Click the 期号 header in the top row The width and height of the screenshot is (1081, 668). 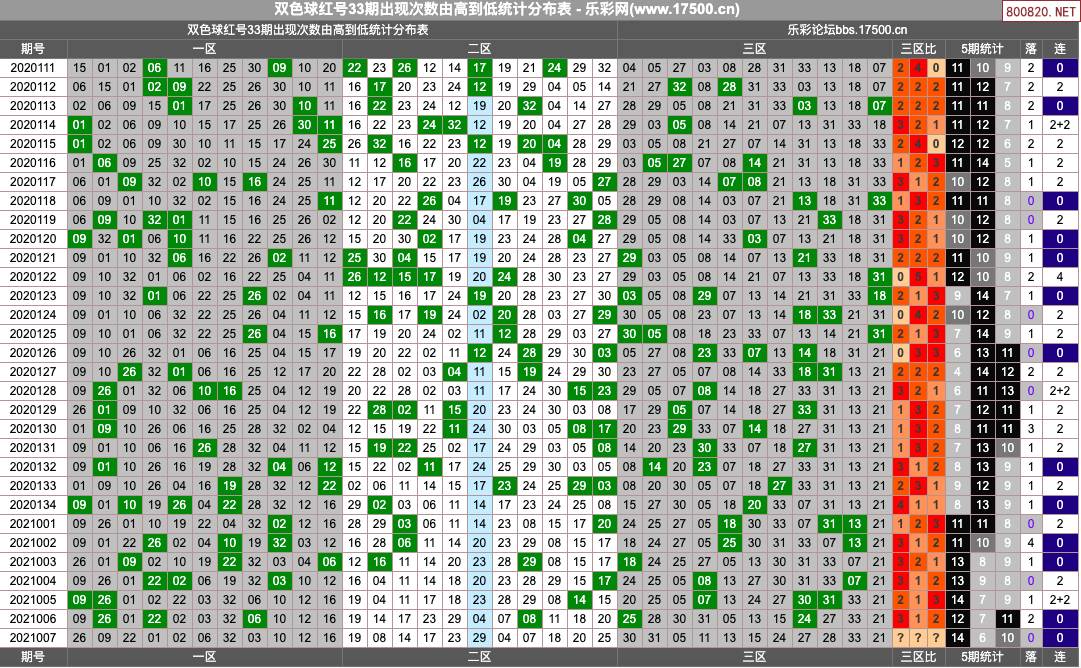(x=33, y=49)
